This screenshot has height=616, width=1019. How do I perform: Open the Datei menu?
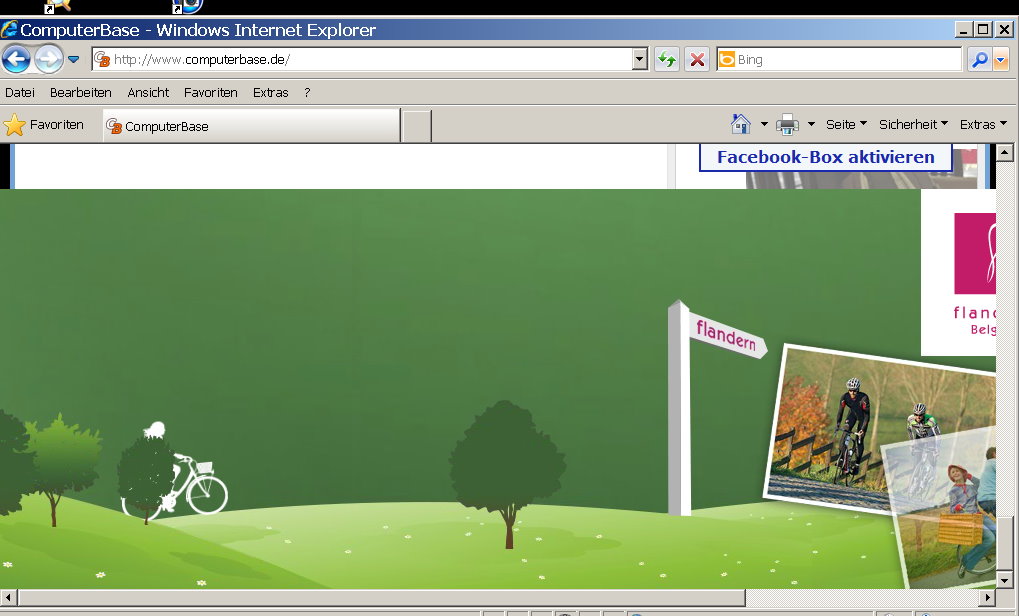point(19,92)
